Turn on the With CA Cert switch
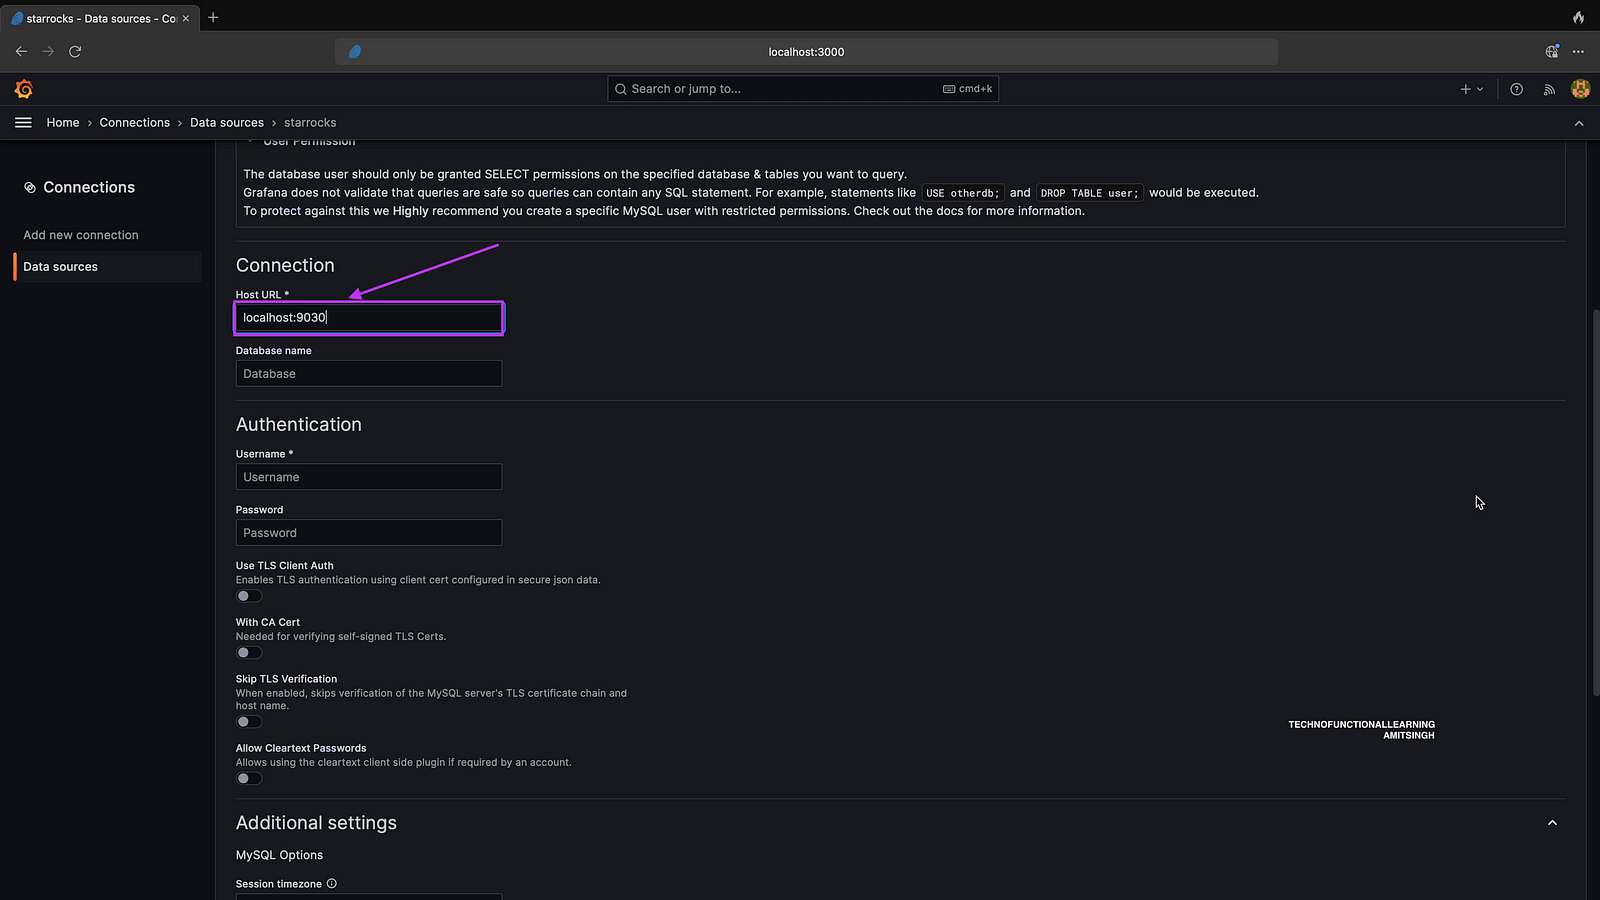 coord(249,653)
